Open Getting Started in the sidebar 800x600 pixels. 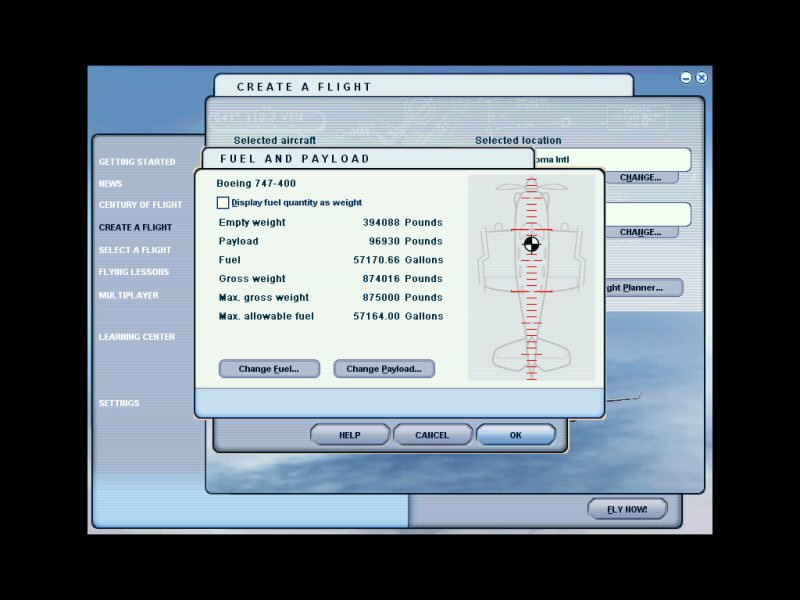[x=137, y=162]
